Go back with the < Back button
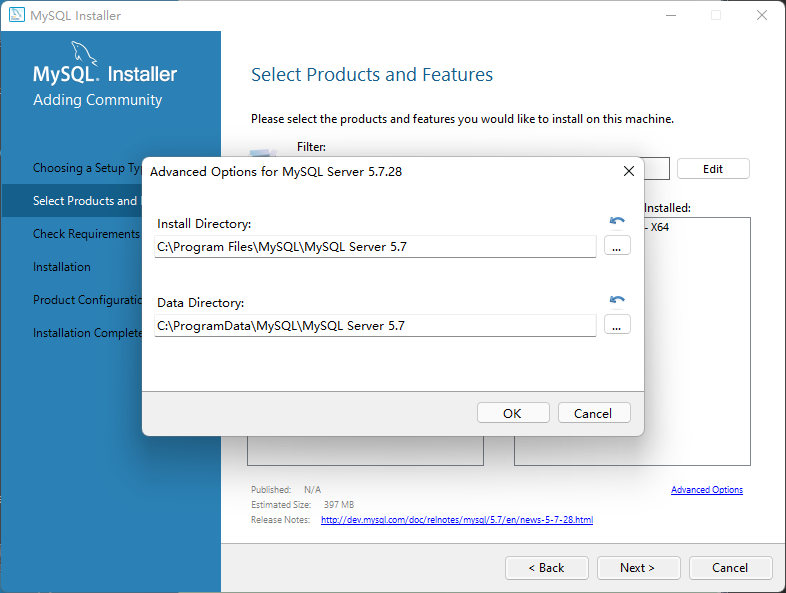Image resolution: width=786 pixels, height=593 pixels. [x=546, y=568]
